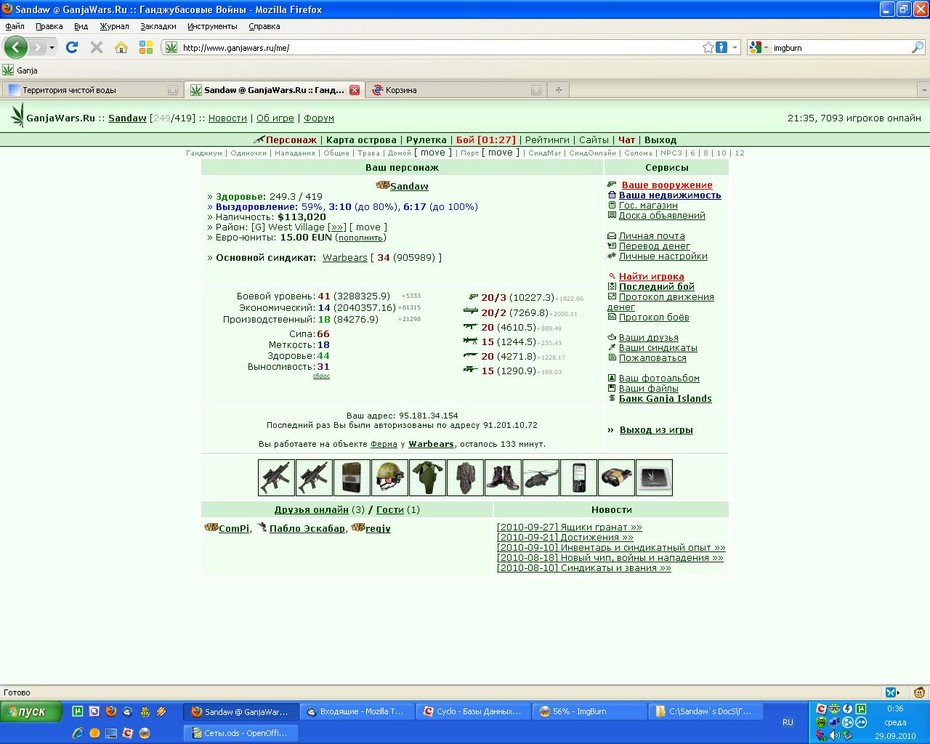Open the Правка menu
Image resolution: width=930 pixels, height=744 pixels.
[49, 26]
